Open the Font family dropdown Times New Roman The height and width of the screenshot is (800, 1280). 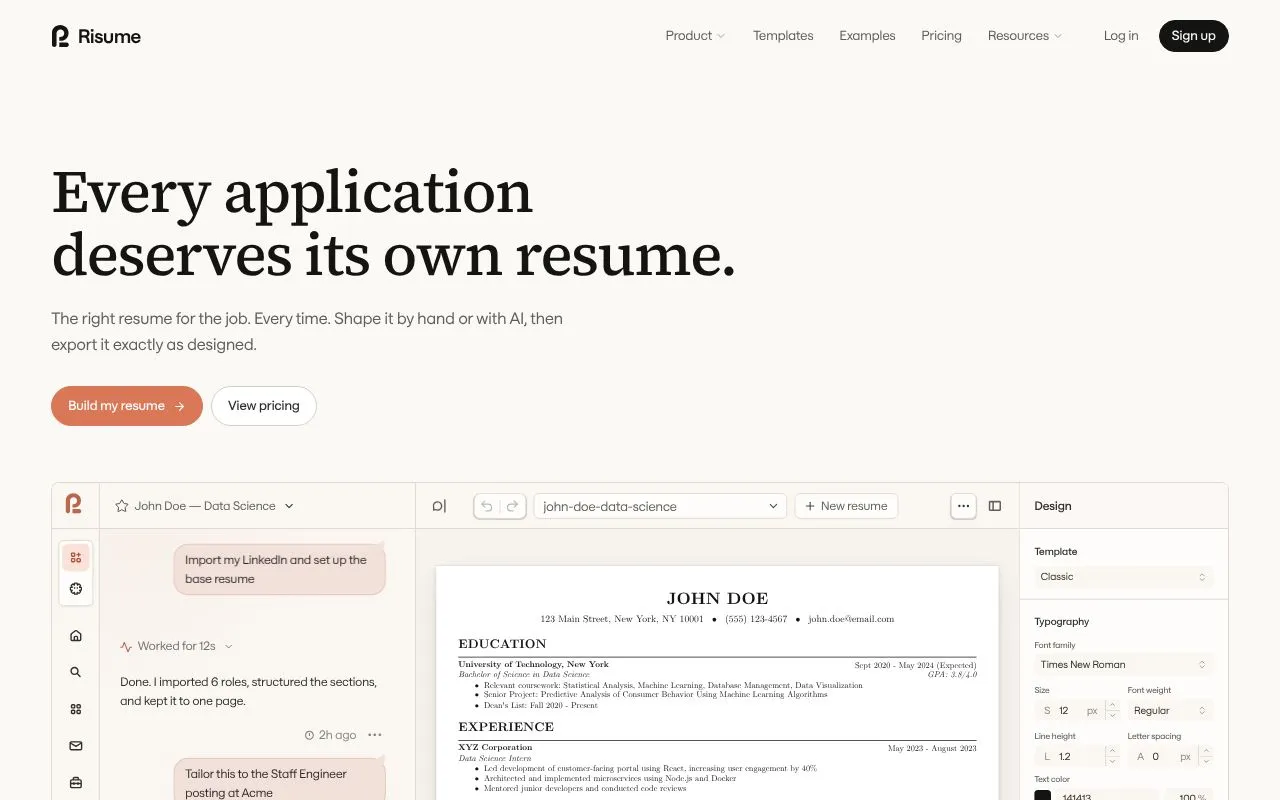click(1123, 665)
